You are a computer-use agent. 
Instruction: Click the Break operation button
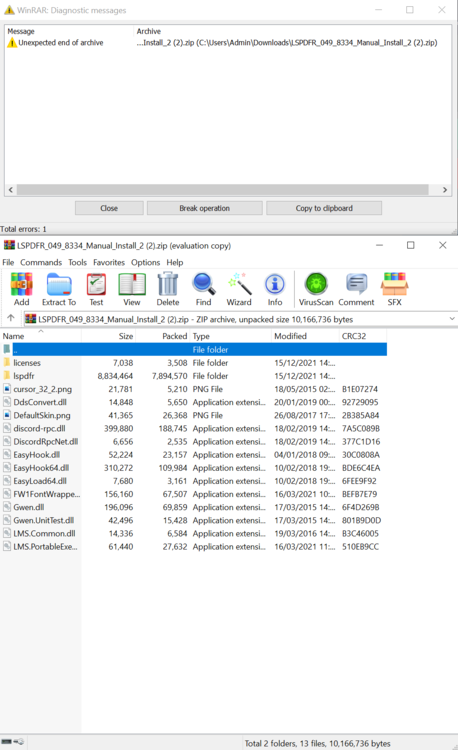coord(205,208)
